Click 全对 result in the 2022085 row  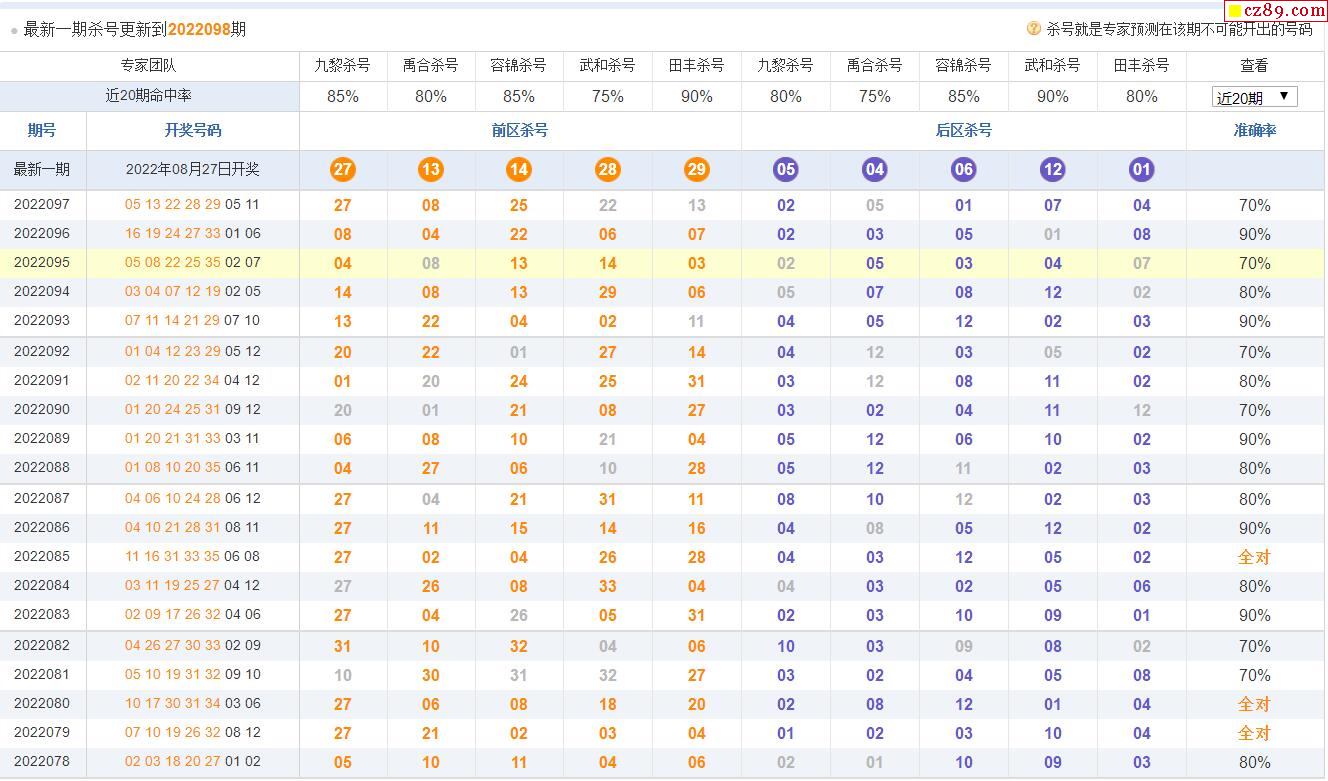tap(1254, 557)
